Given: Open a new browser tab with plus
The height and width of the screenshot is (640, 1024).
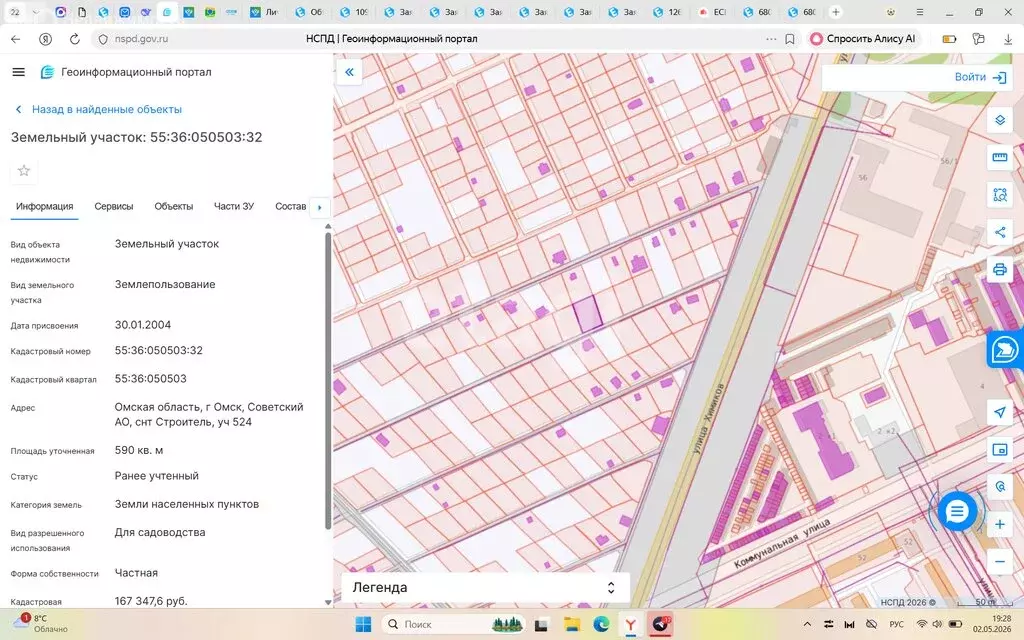Looking at the screenshot, I should click(x=835, y=12).
